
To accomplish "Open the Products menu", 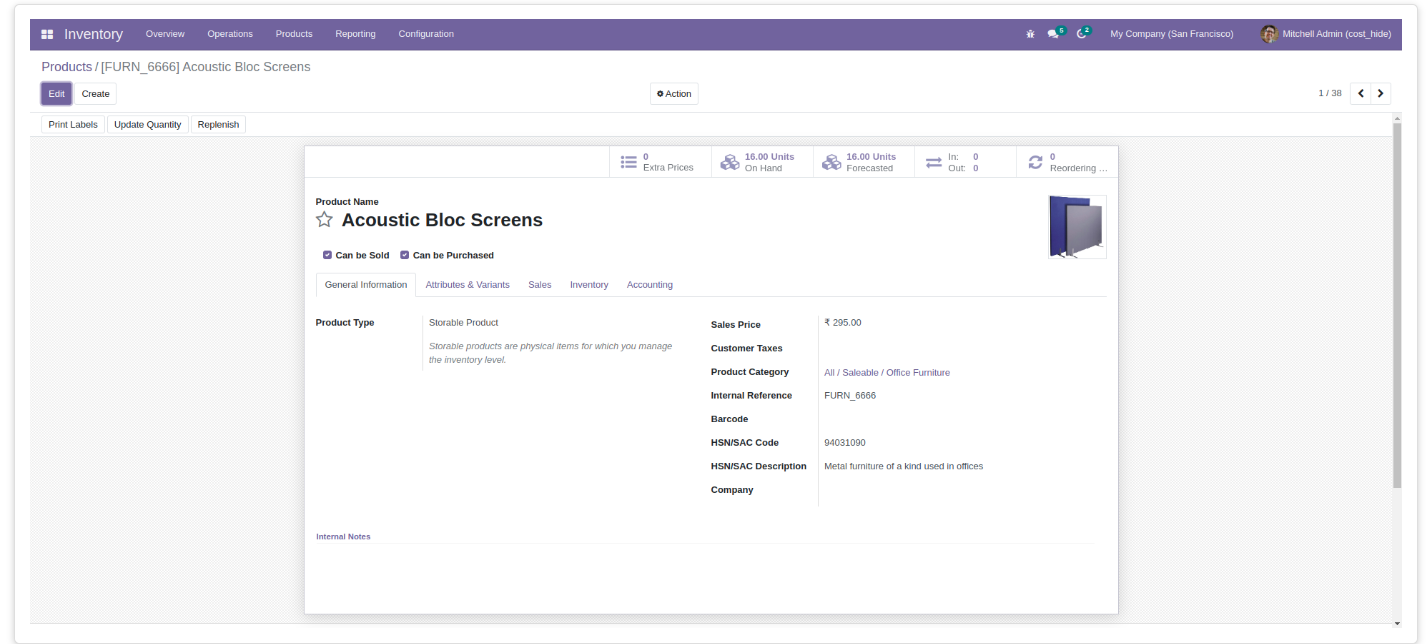I will click(294, 34).
